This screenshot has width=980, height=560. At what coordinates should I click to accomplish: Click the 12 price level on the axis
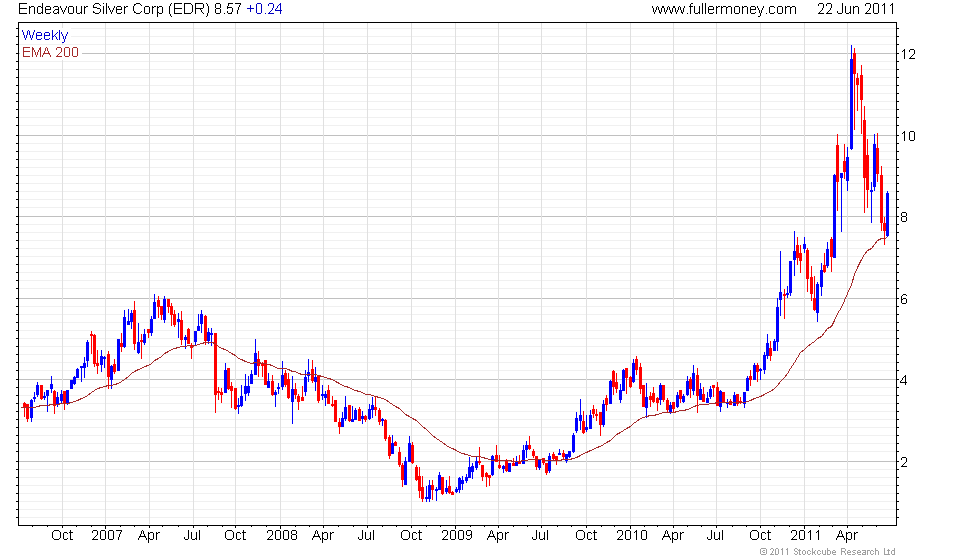click(908, 54)
